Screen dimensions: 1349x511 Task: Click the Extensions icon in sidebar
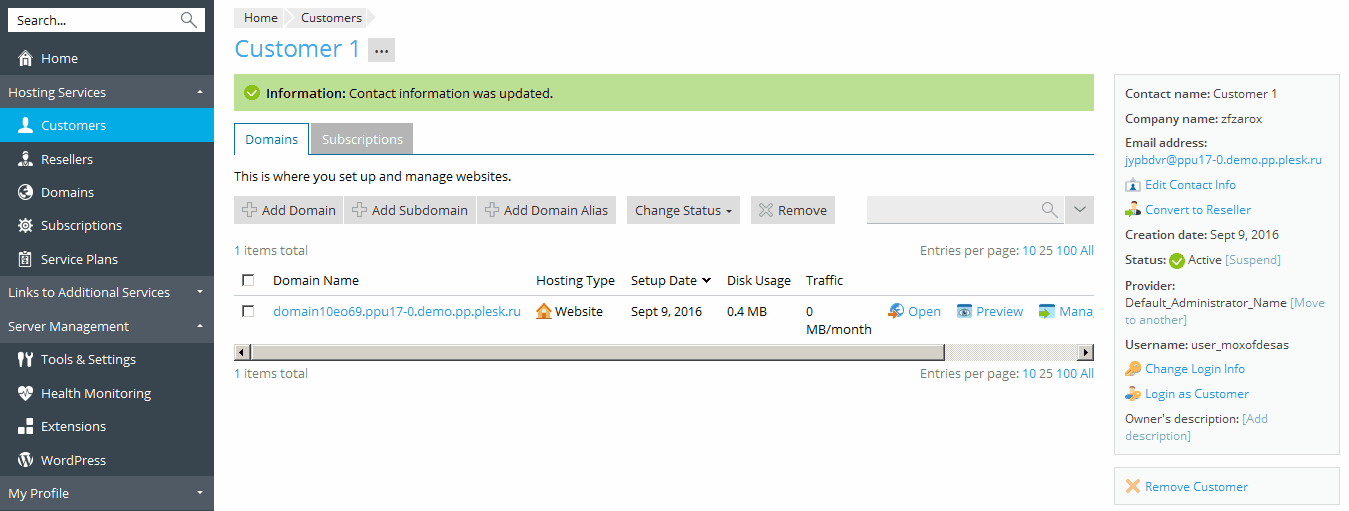pos(25,427)
